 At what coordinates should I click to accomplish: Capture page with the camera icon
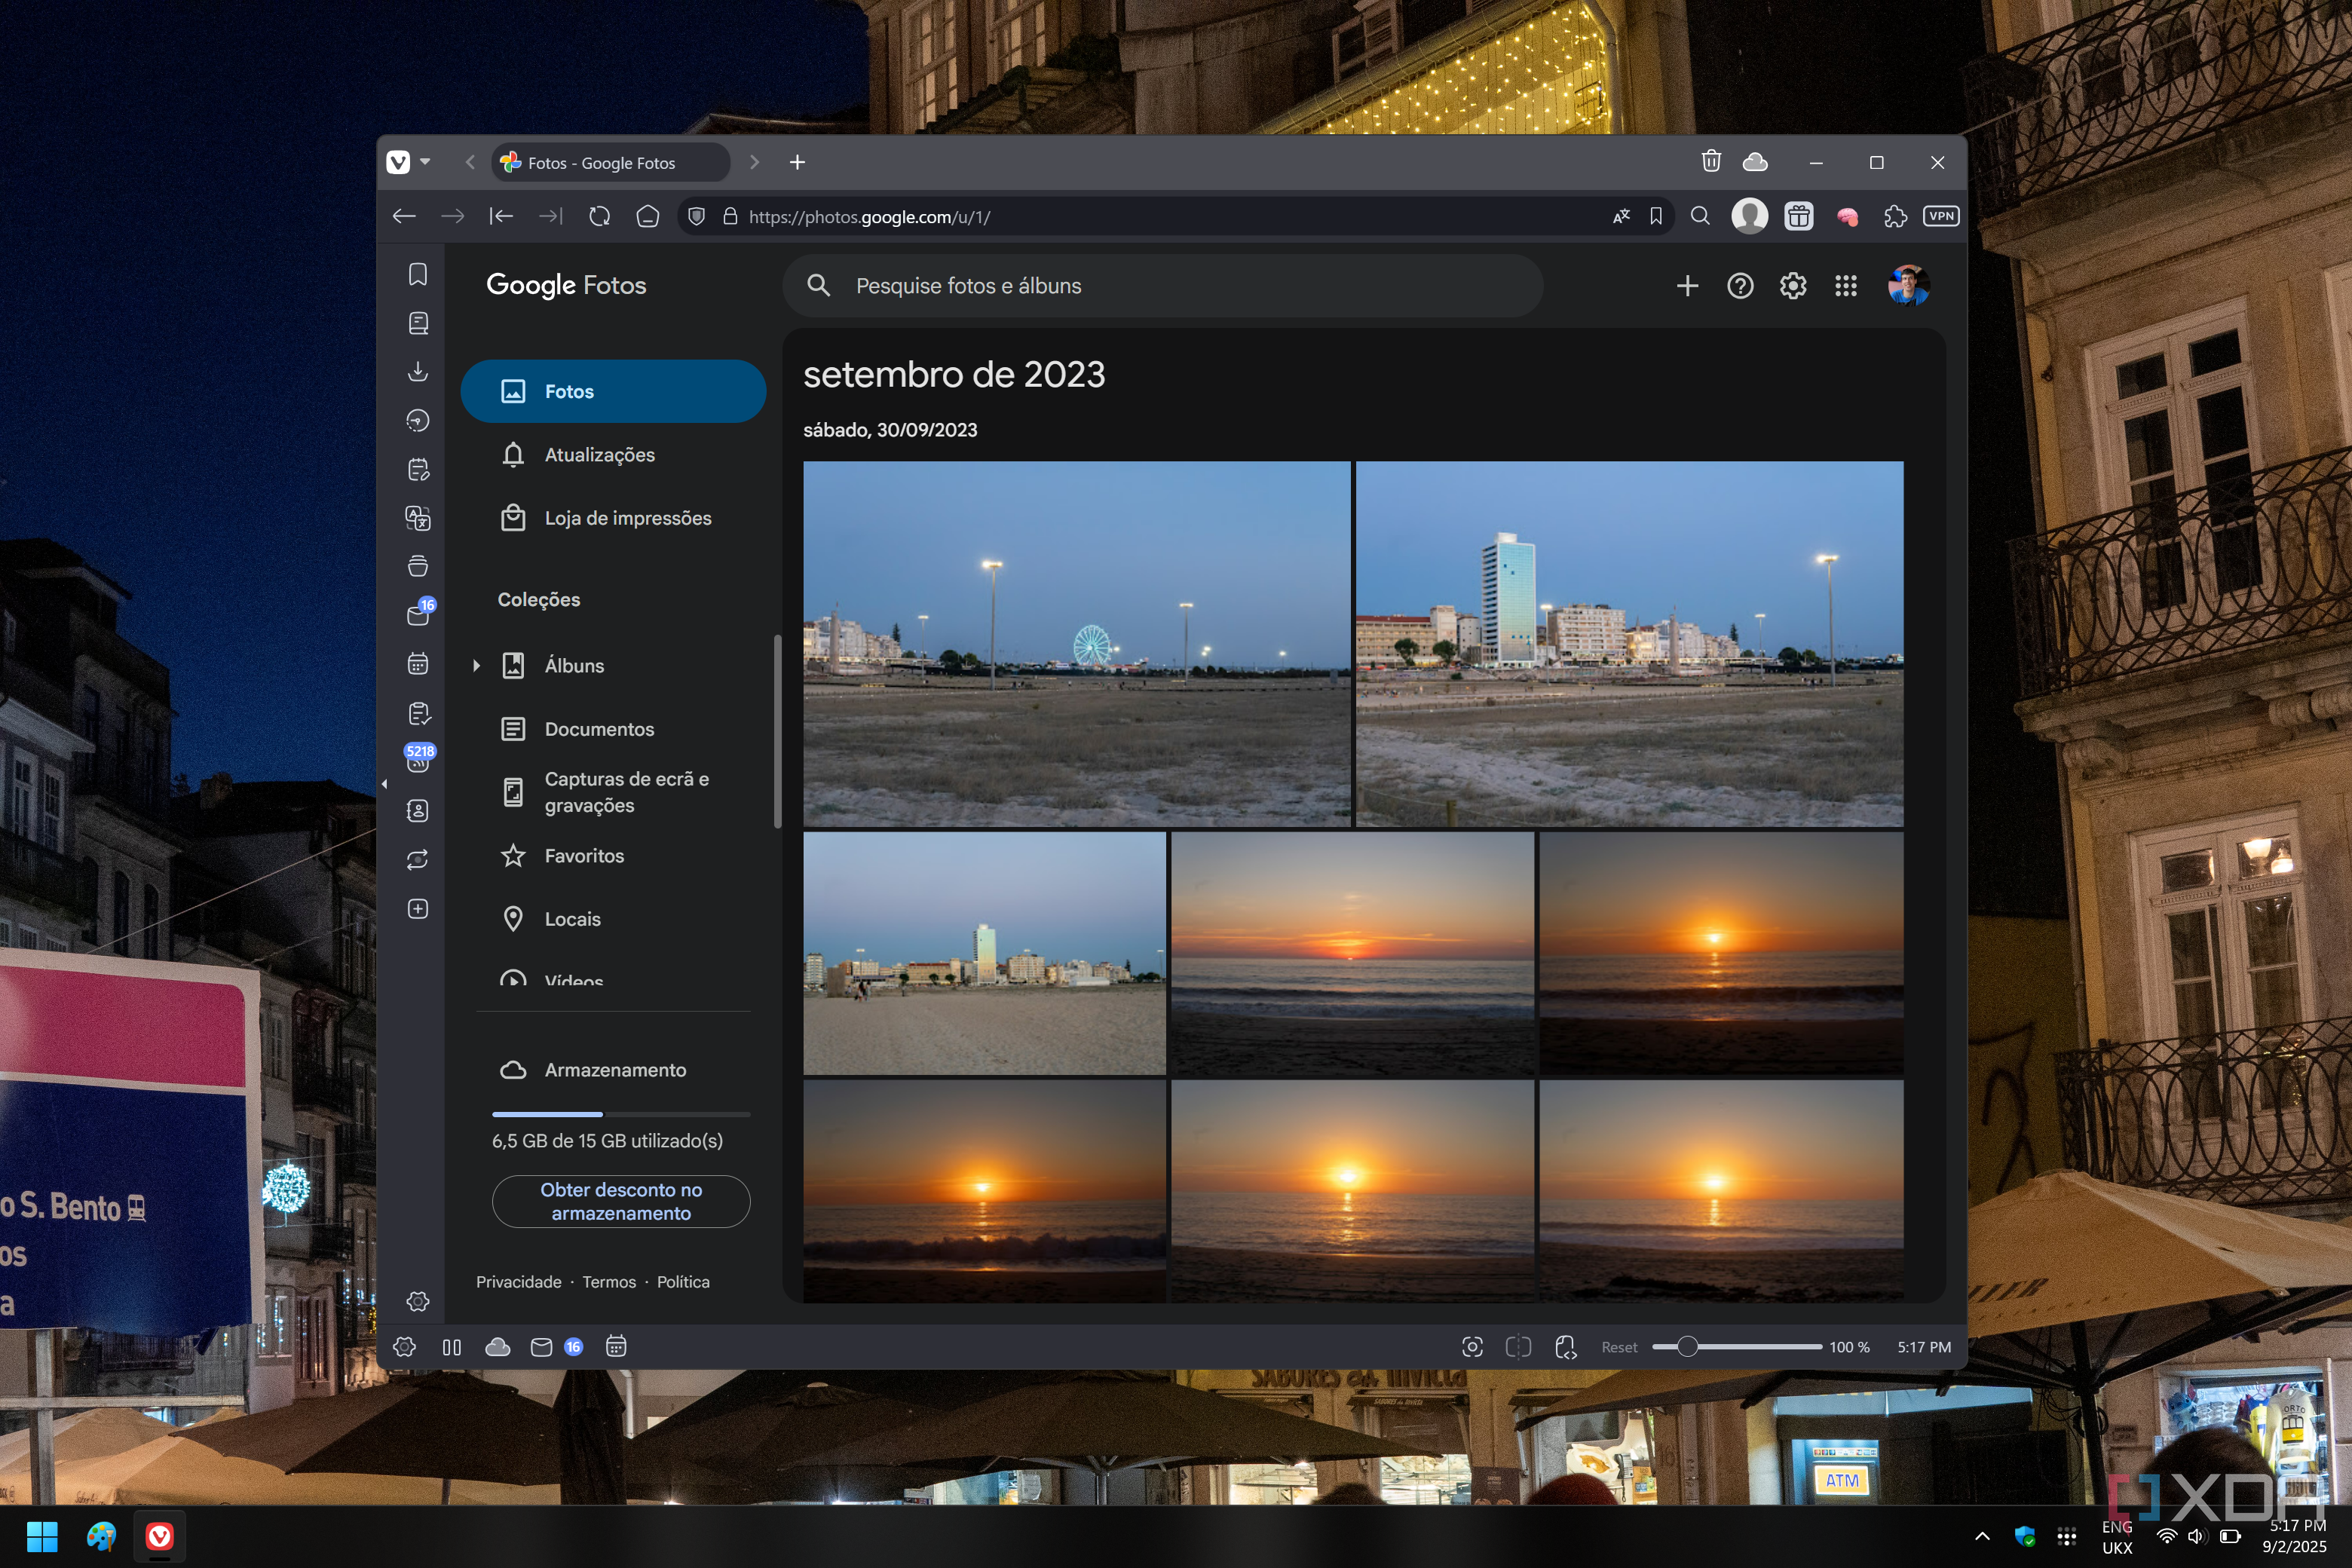(x=1472, y=1347)
